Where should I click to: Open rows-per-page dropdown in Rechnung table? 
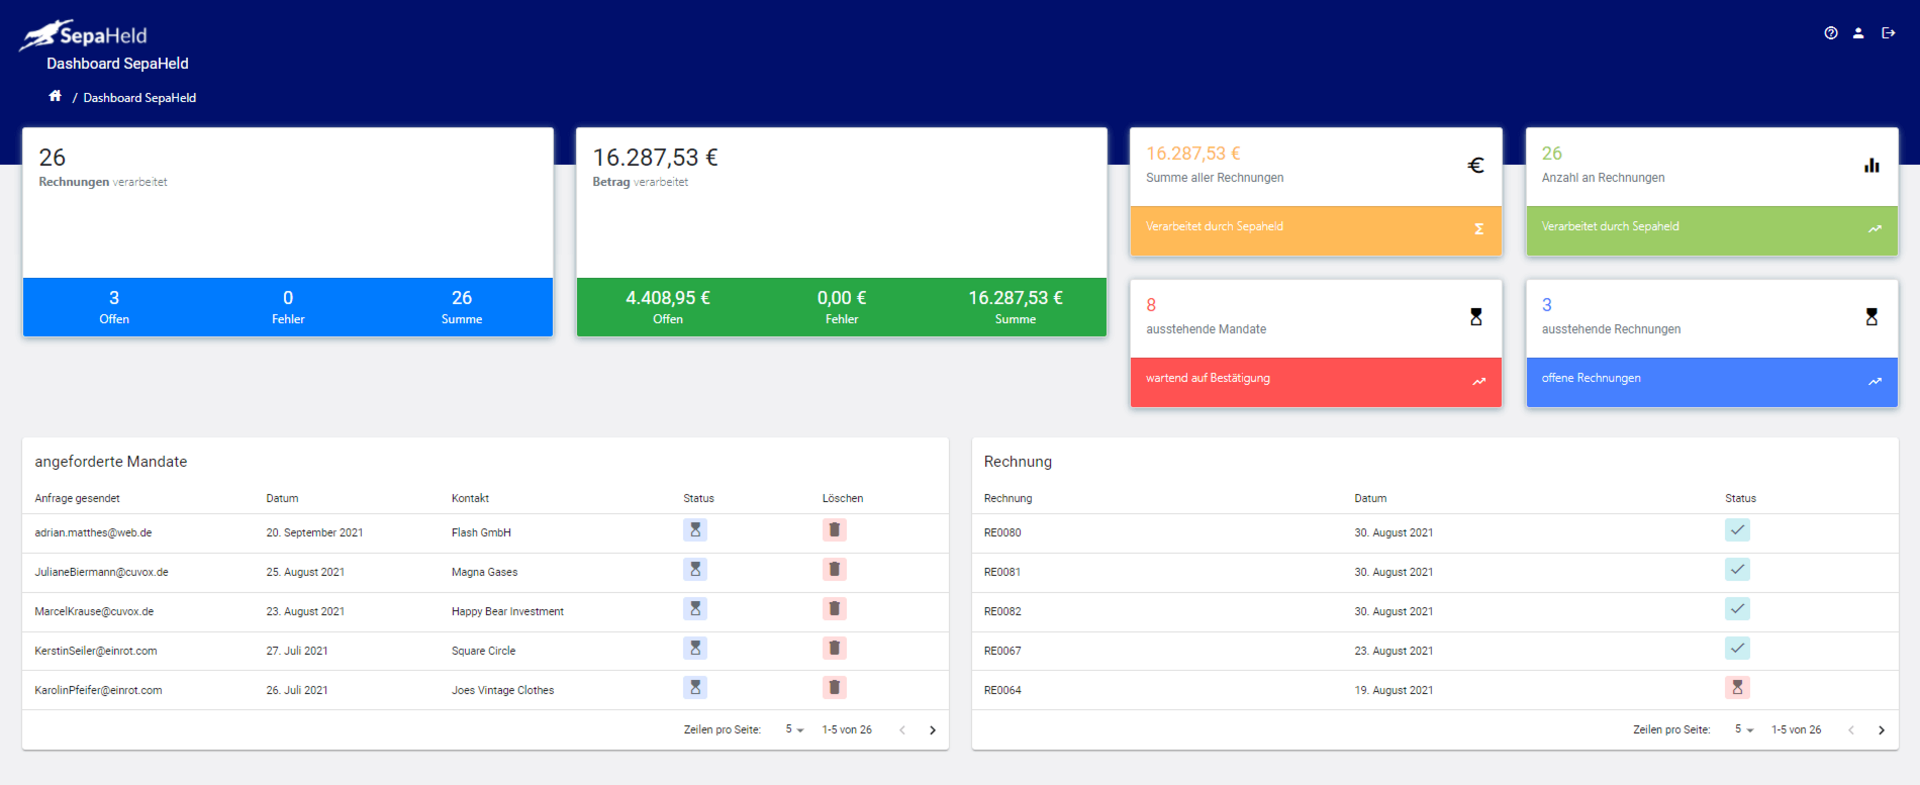[x=1744, y=730]
